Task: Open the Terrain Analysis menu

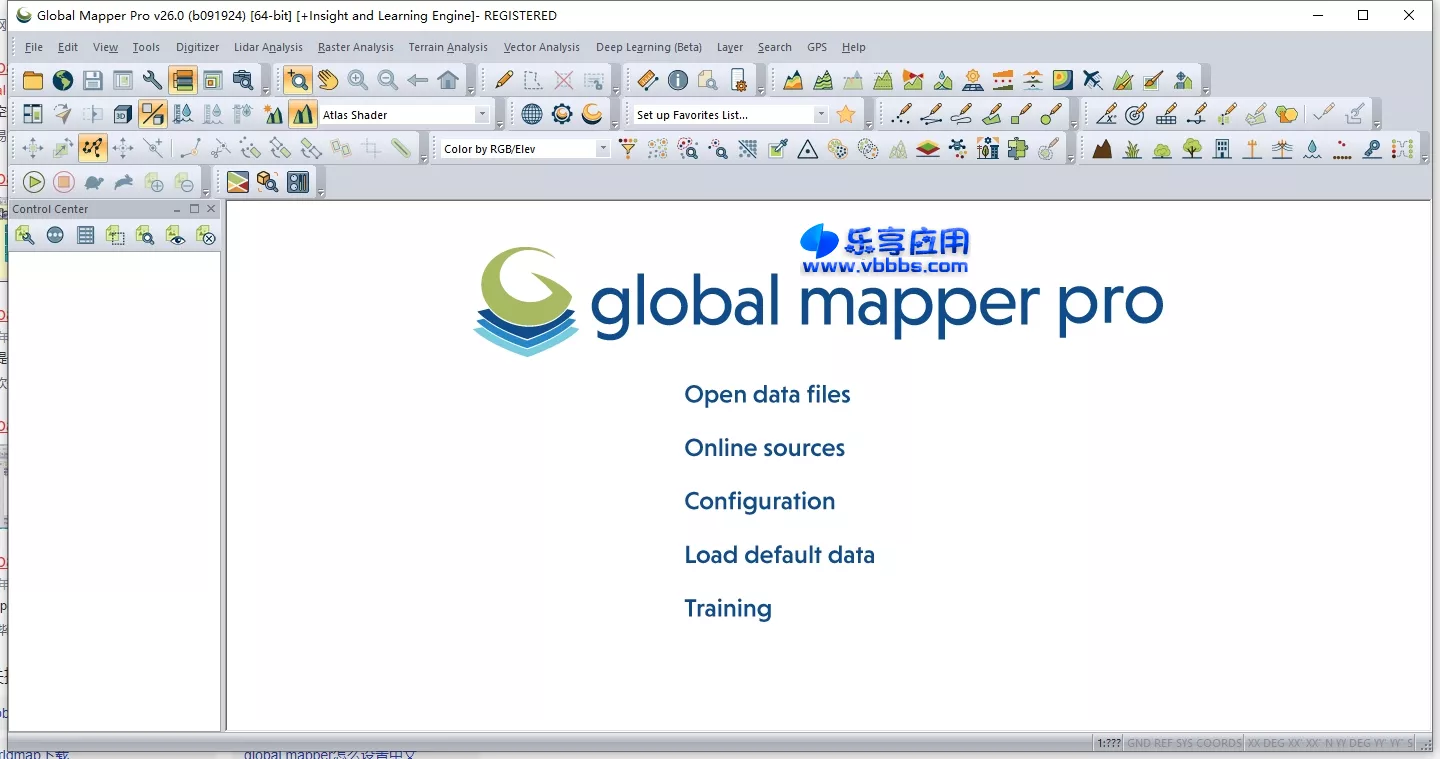Action: pos(447,47)
